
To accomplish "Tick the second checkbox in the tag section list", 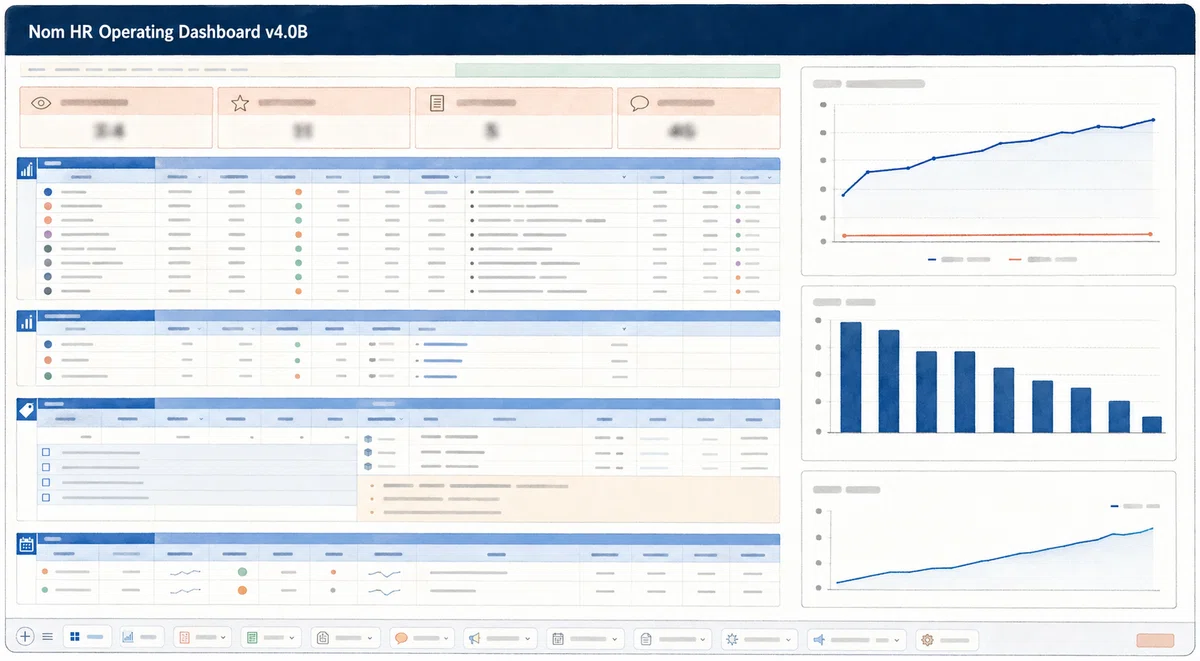I will [x=46, y=468].
